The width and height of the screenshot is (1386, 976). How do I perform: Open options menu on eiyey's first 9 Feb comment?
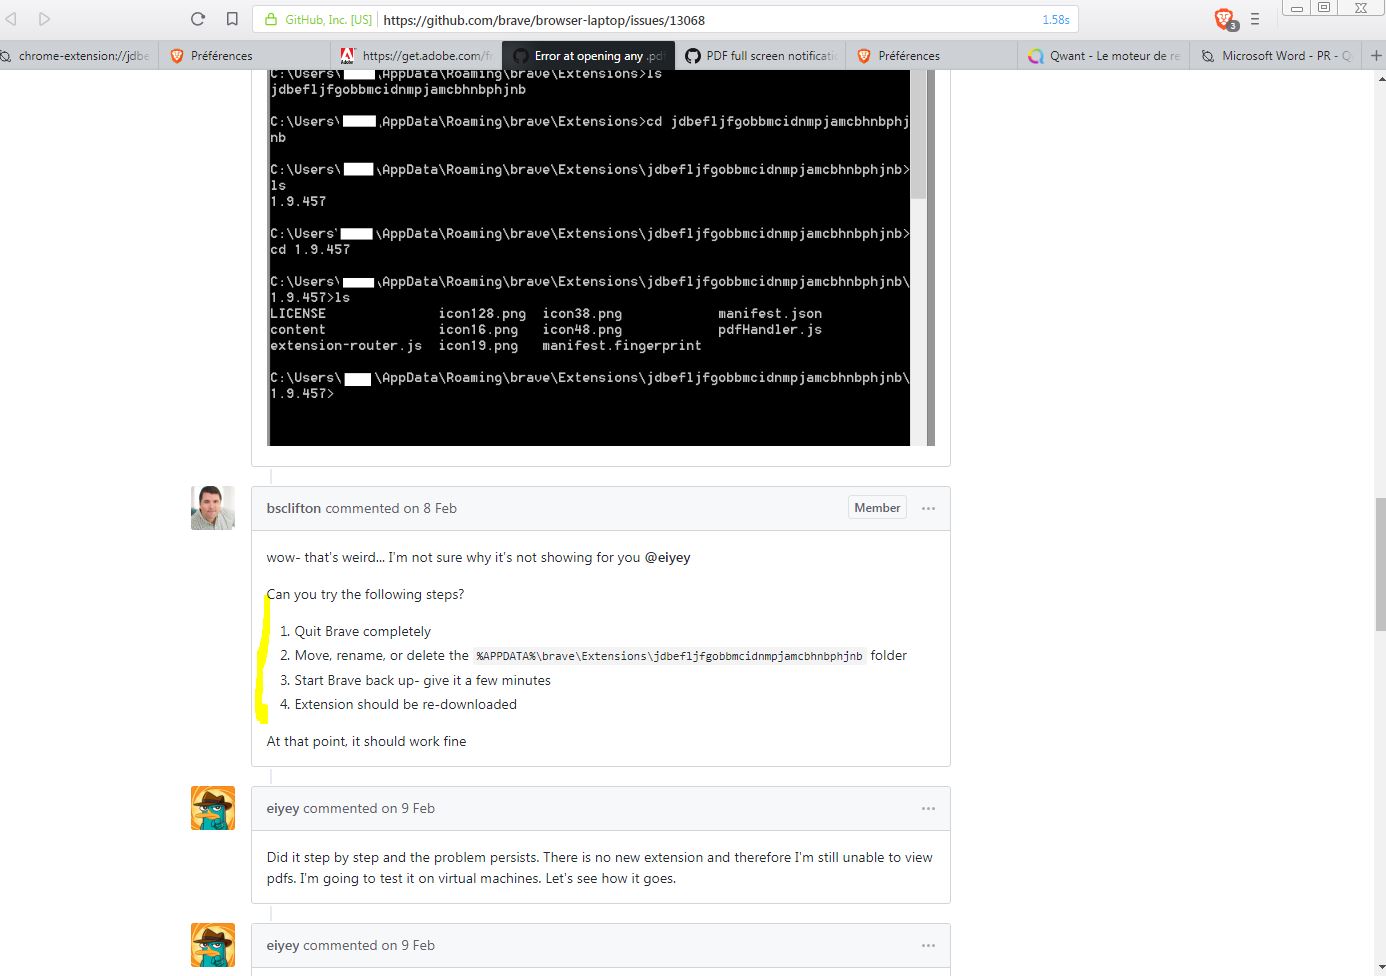tap(928, 808)
